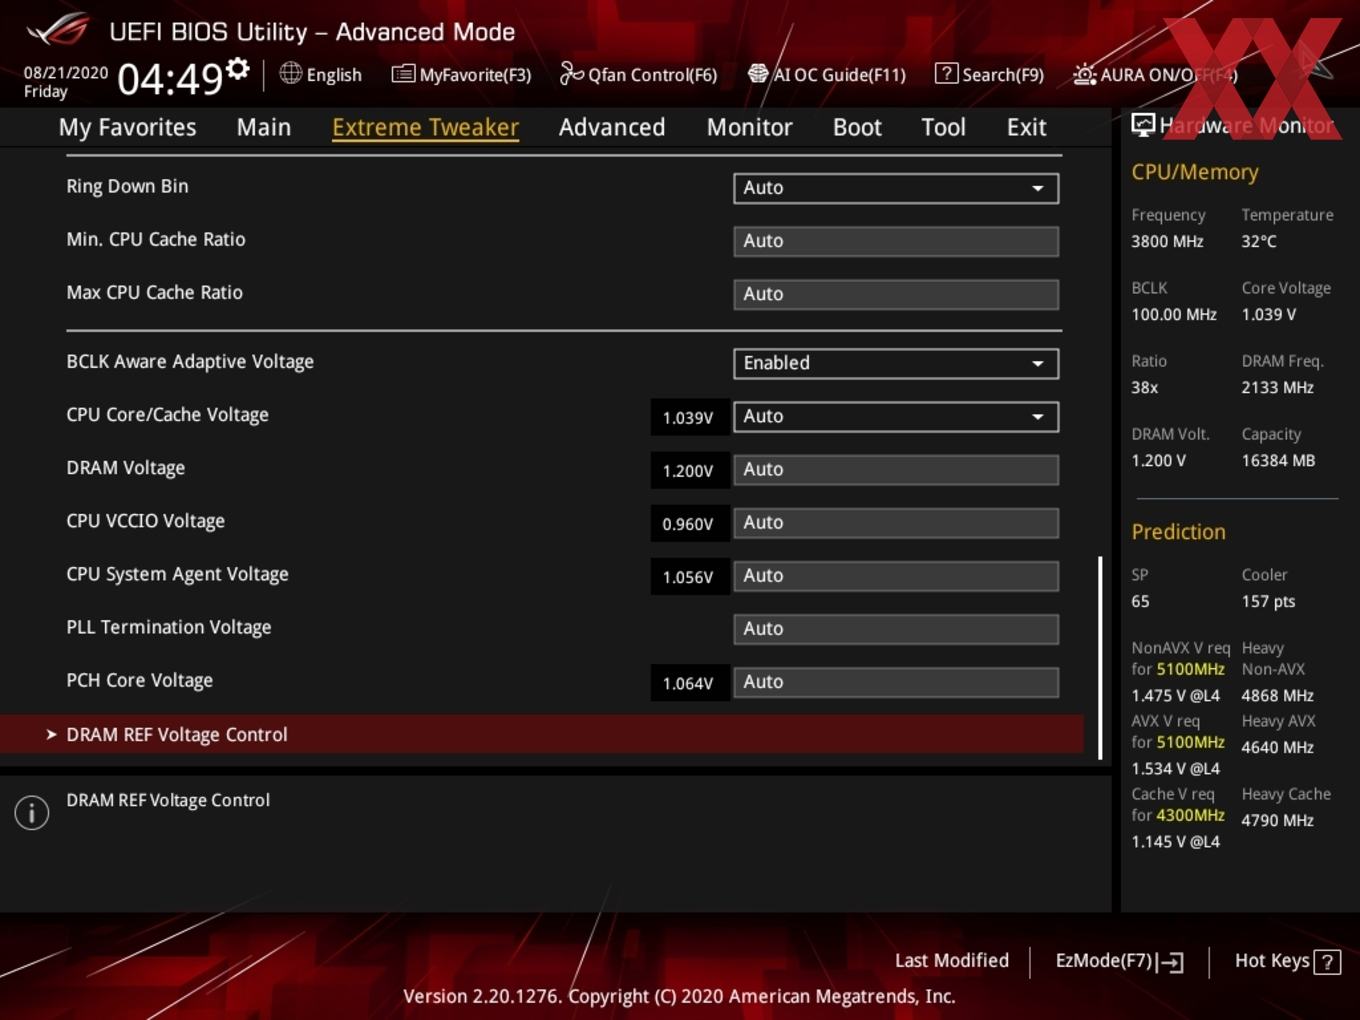This screenshot has width=1360, height=1020.
Task: Open the Ring Down Bin dropdown
Action: pyautogui.click(x=896, y=188)
